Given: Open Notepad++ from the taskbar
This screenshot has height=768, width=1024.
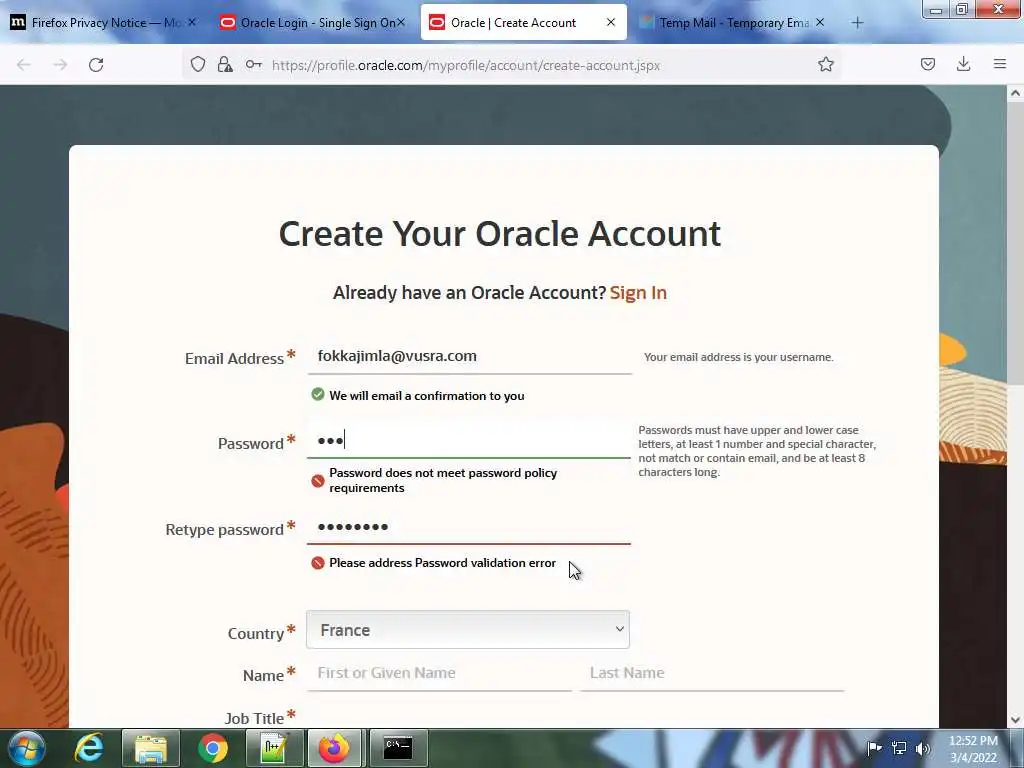Looking at the screenshot, I should pos(274,748).
